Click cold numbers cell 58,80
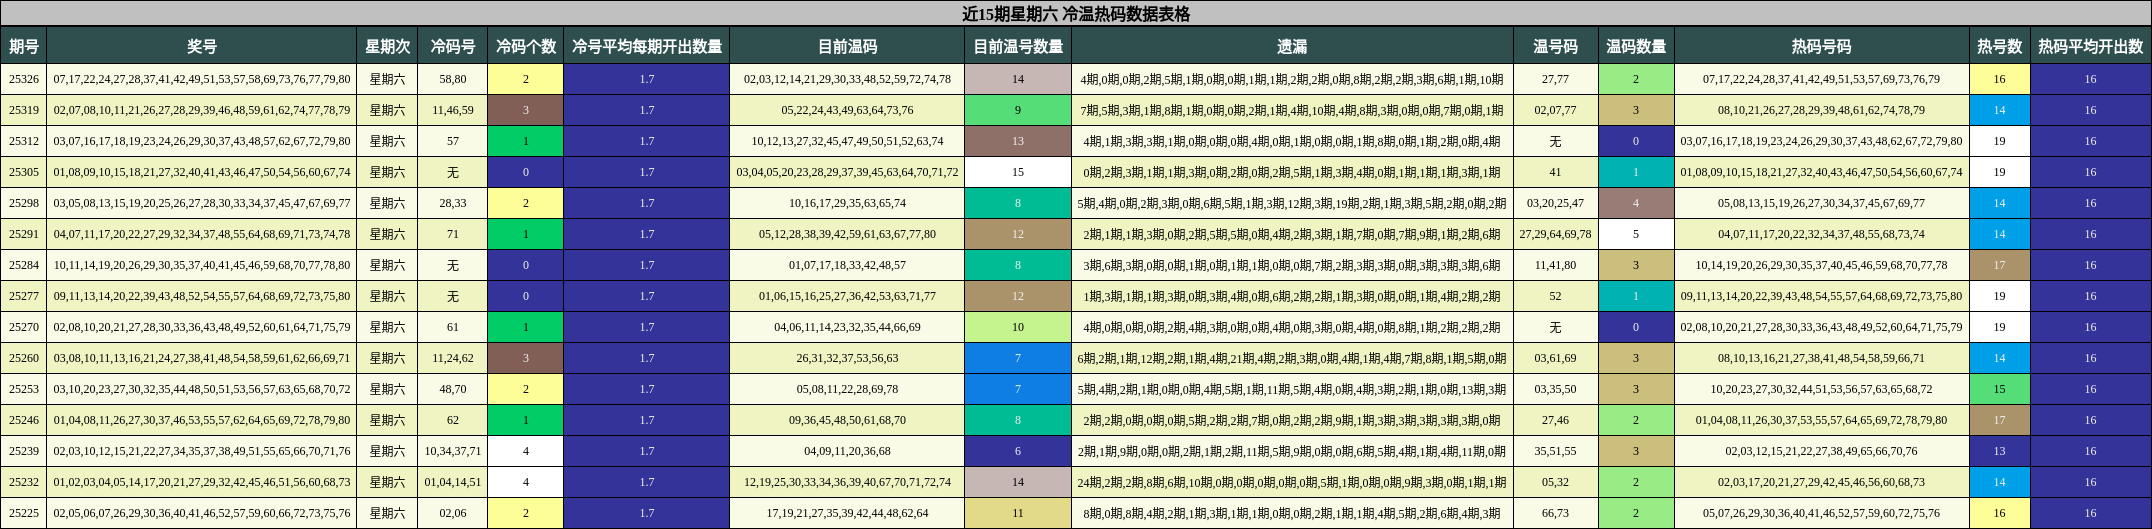Screen dimensions: 2152x529 click(x=453, y=79)
